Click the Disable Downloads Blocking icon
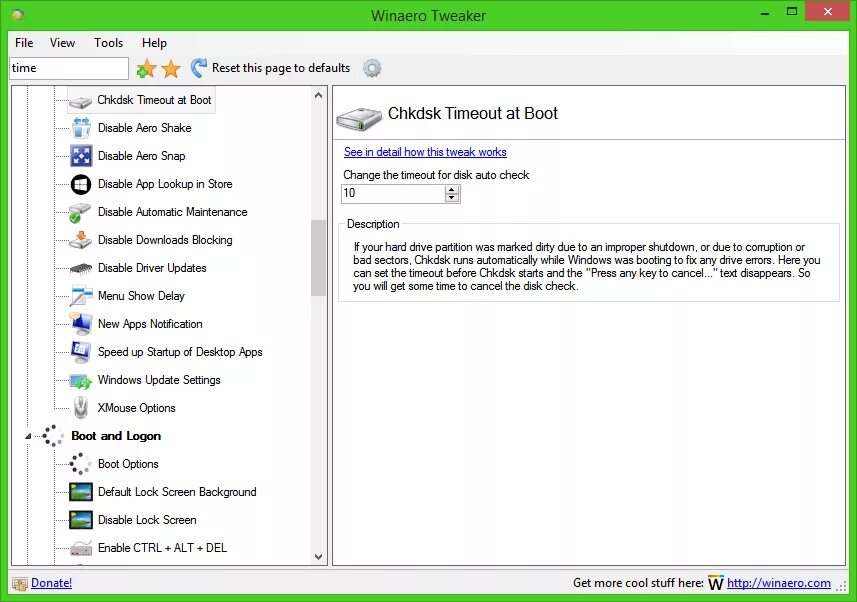857x602 pixels. click(80, 240)
